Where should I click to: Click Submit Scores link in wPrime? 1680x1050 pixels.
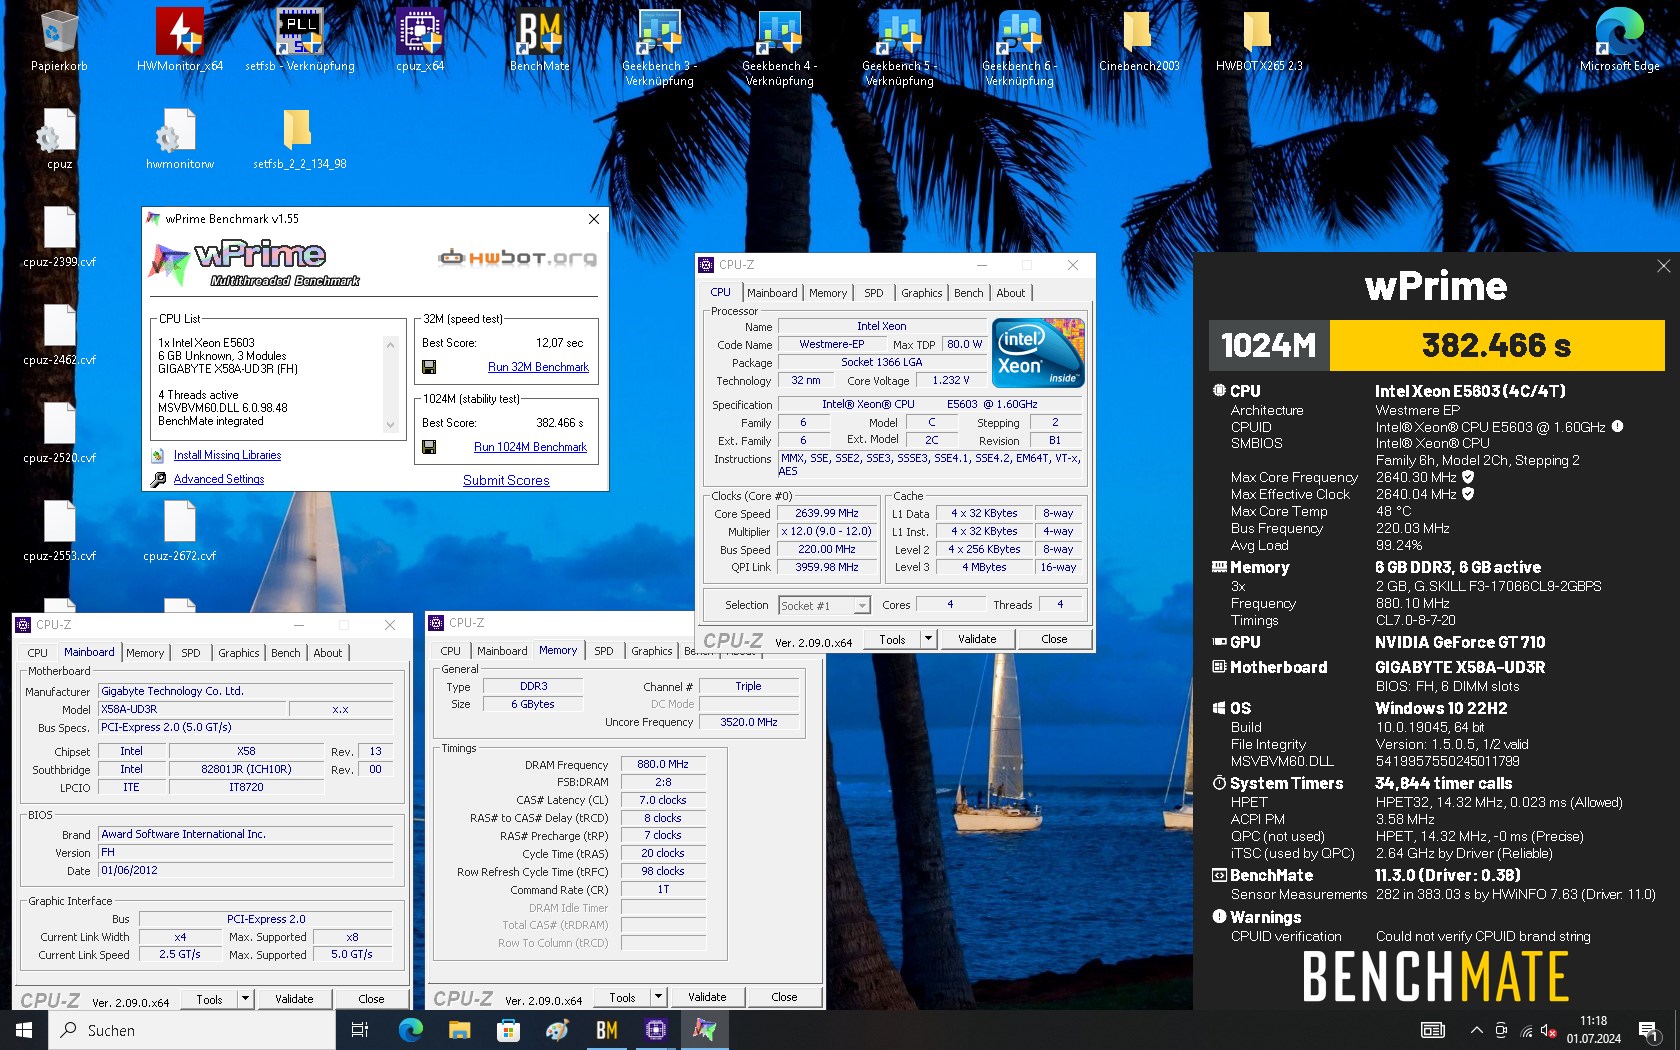click(506, 480)
